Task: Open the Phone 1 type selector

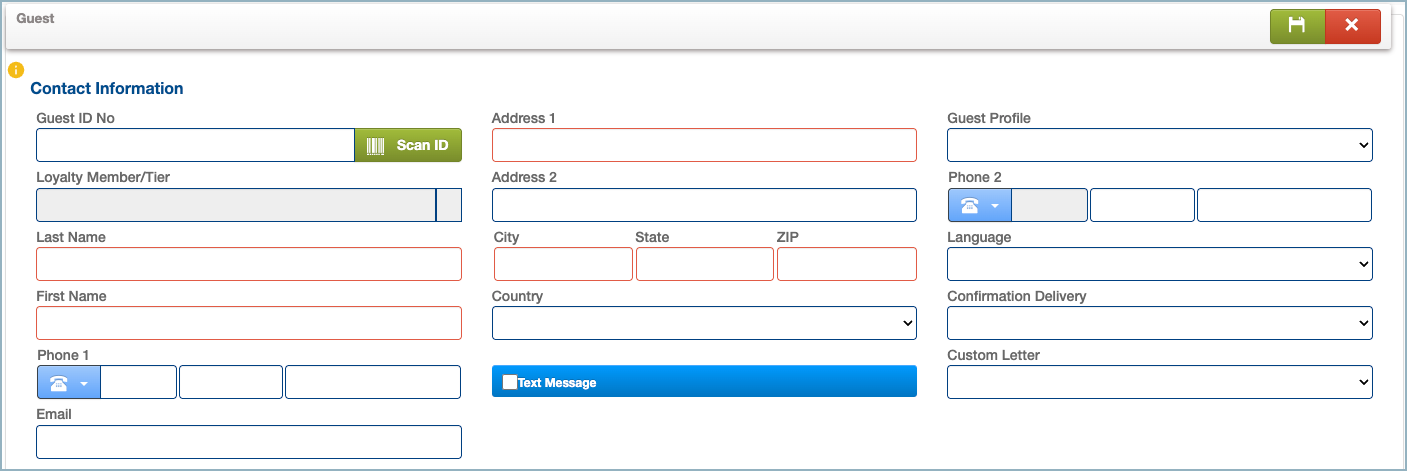Action: point(69,382)
